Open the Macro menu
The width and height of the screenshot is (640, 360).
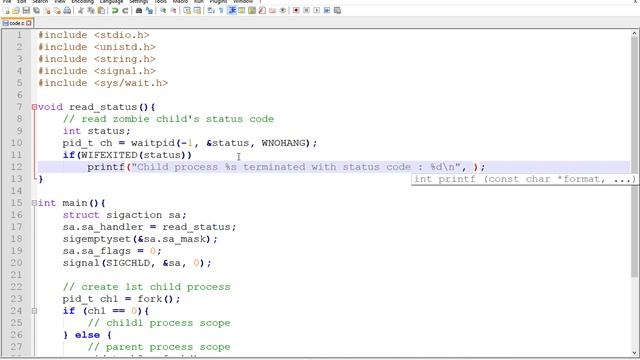[x=180, y=2]
